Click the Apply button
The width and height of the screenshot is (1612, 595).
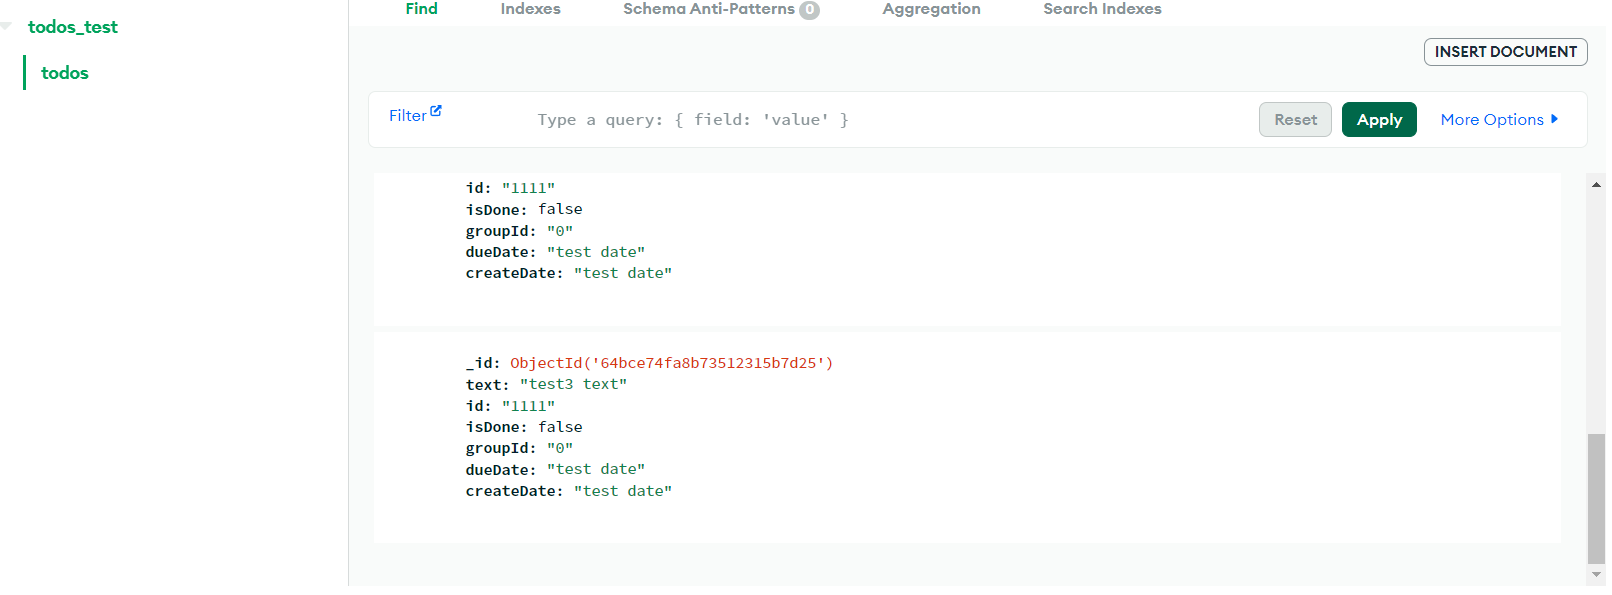coord(1379,120)
